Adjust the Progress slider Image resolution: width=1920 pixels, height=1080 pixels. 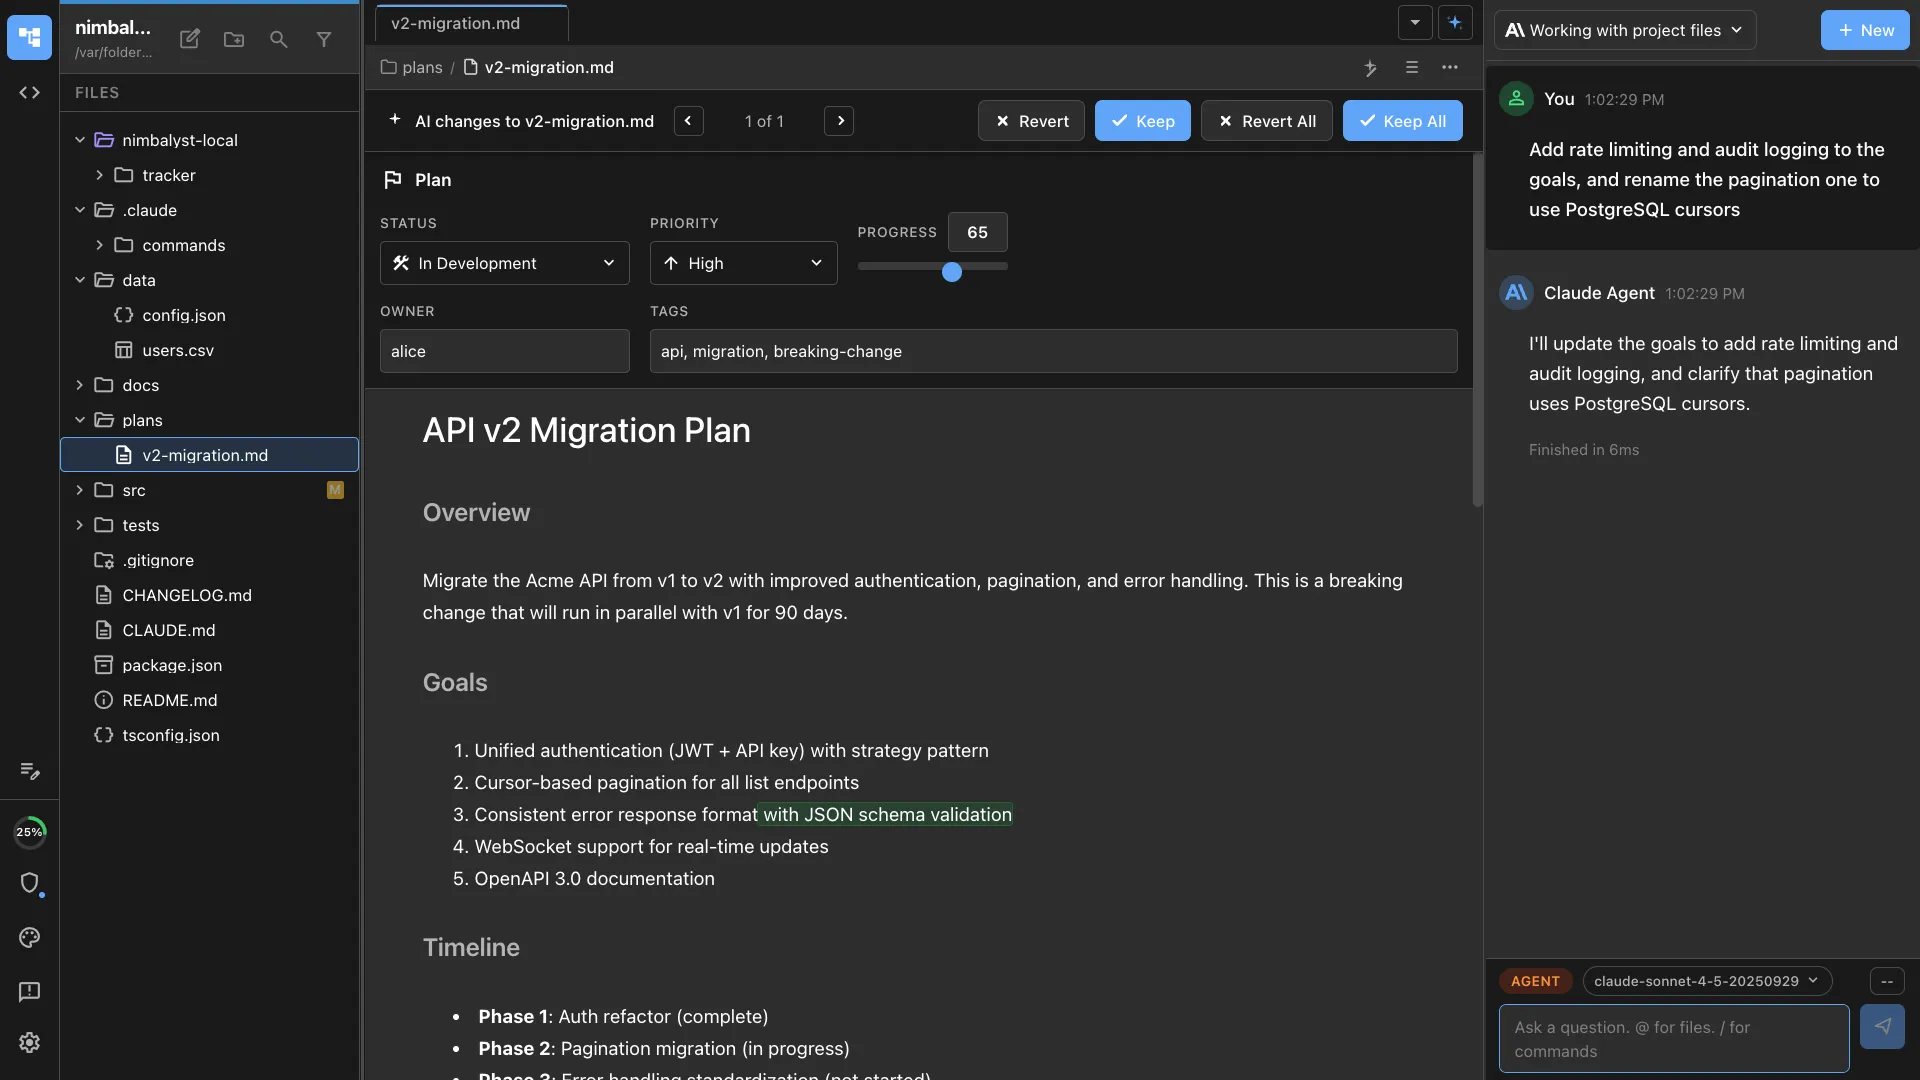coord(951,271)
